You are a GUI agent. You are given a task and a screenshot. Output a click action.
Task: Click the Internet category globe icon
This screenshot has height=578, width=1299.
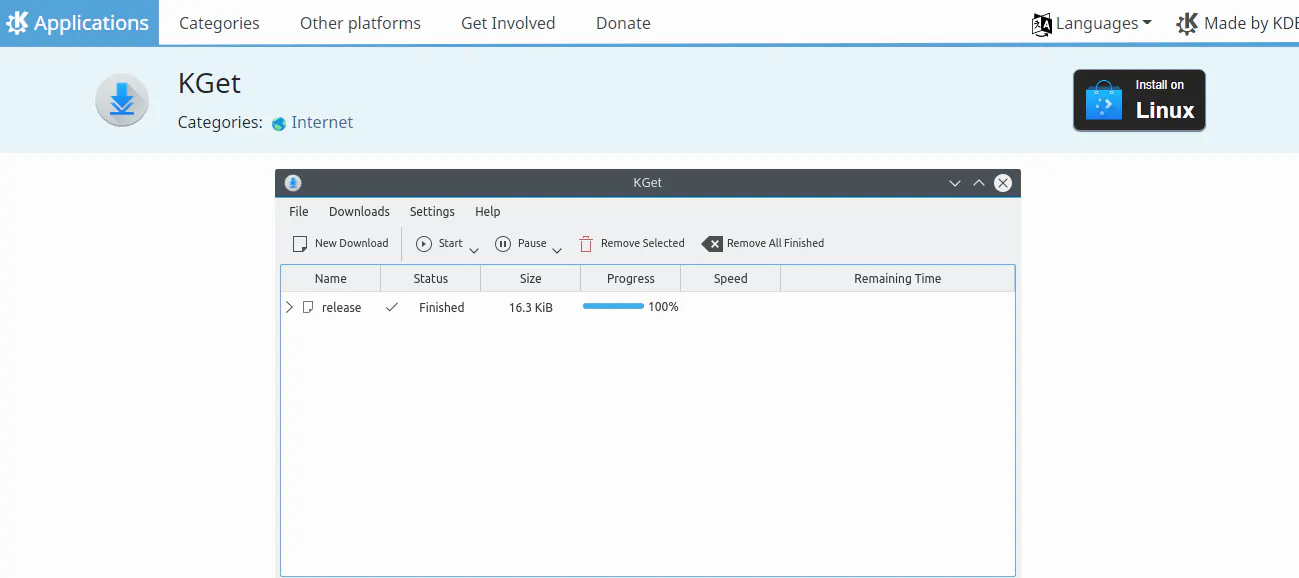(x=277, y=122)
